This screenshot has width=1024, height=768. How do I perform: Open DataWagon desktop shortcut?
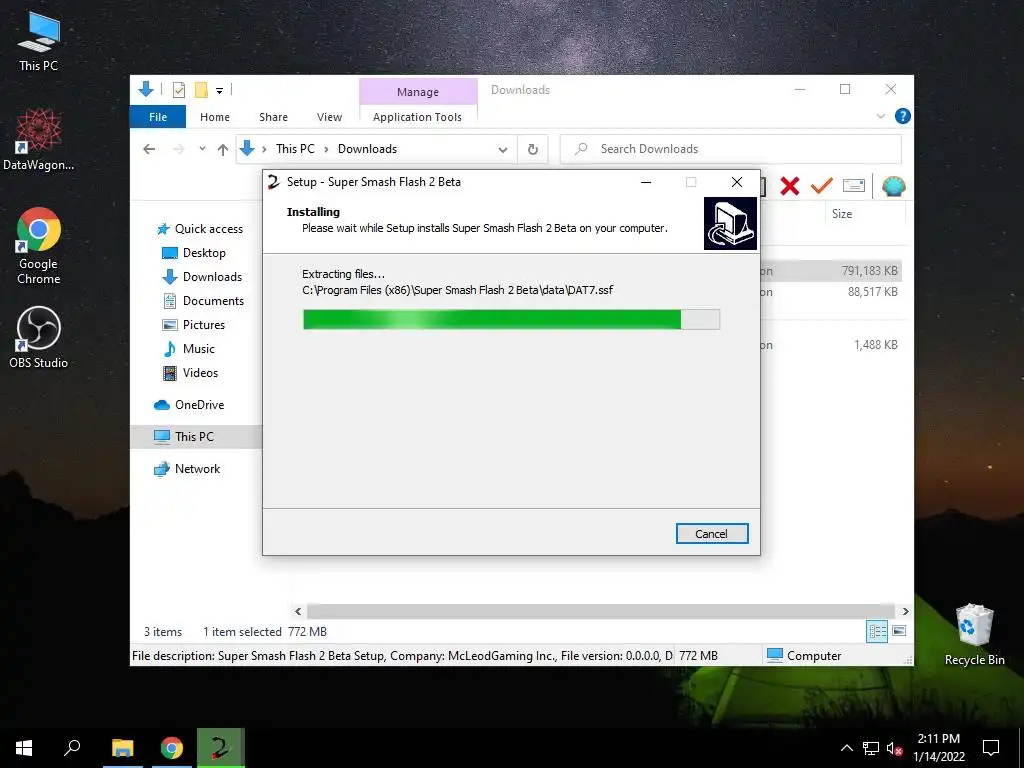[39, 140]
